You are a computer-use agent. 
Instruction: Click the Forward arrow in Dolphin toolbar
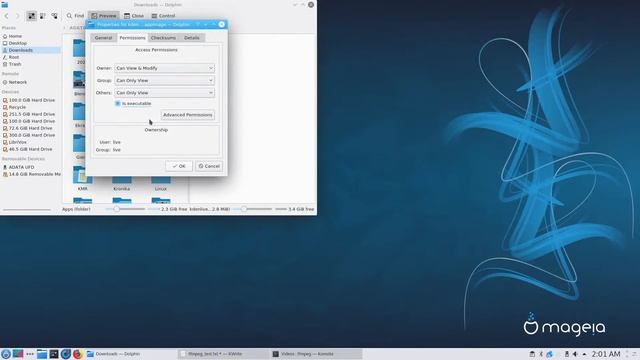coord(17,16)
